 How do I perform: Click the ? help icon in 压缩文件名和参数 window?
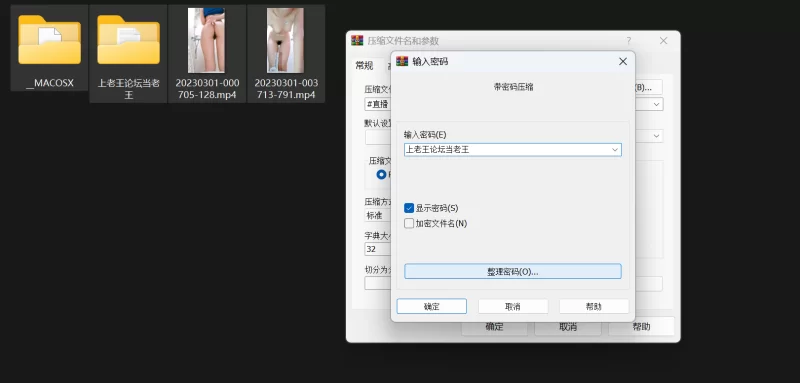point(629,41)
